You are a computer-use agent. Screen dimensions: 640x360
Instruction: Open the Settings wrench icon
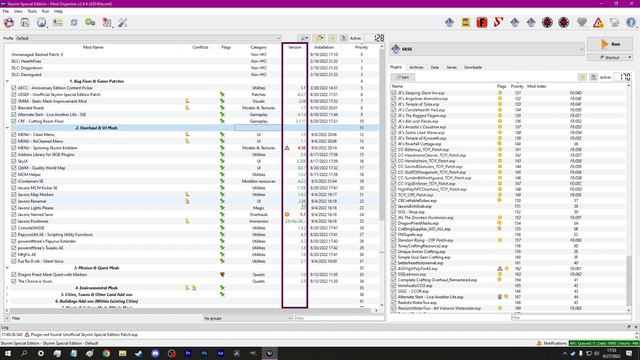[x=123, y=23]
